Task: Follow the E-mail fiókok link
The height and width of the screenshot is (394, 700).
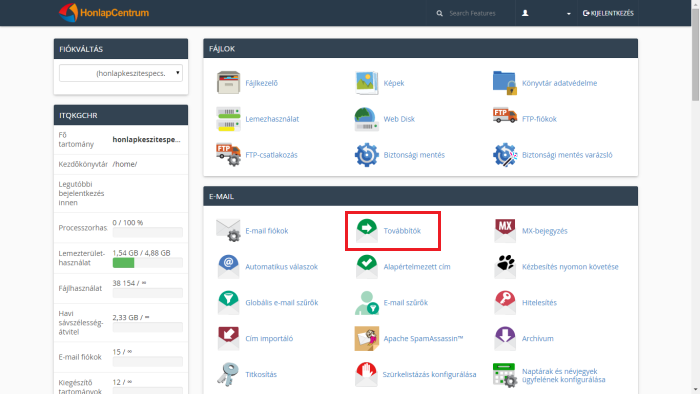Action: [x=267, y=231]
